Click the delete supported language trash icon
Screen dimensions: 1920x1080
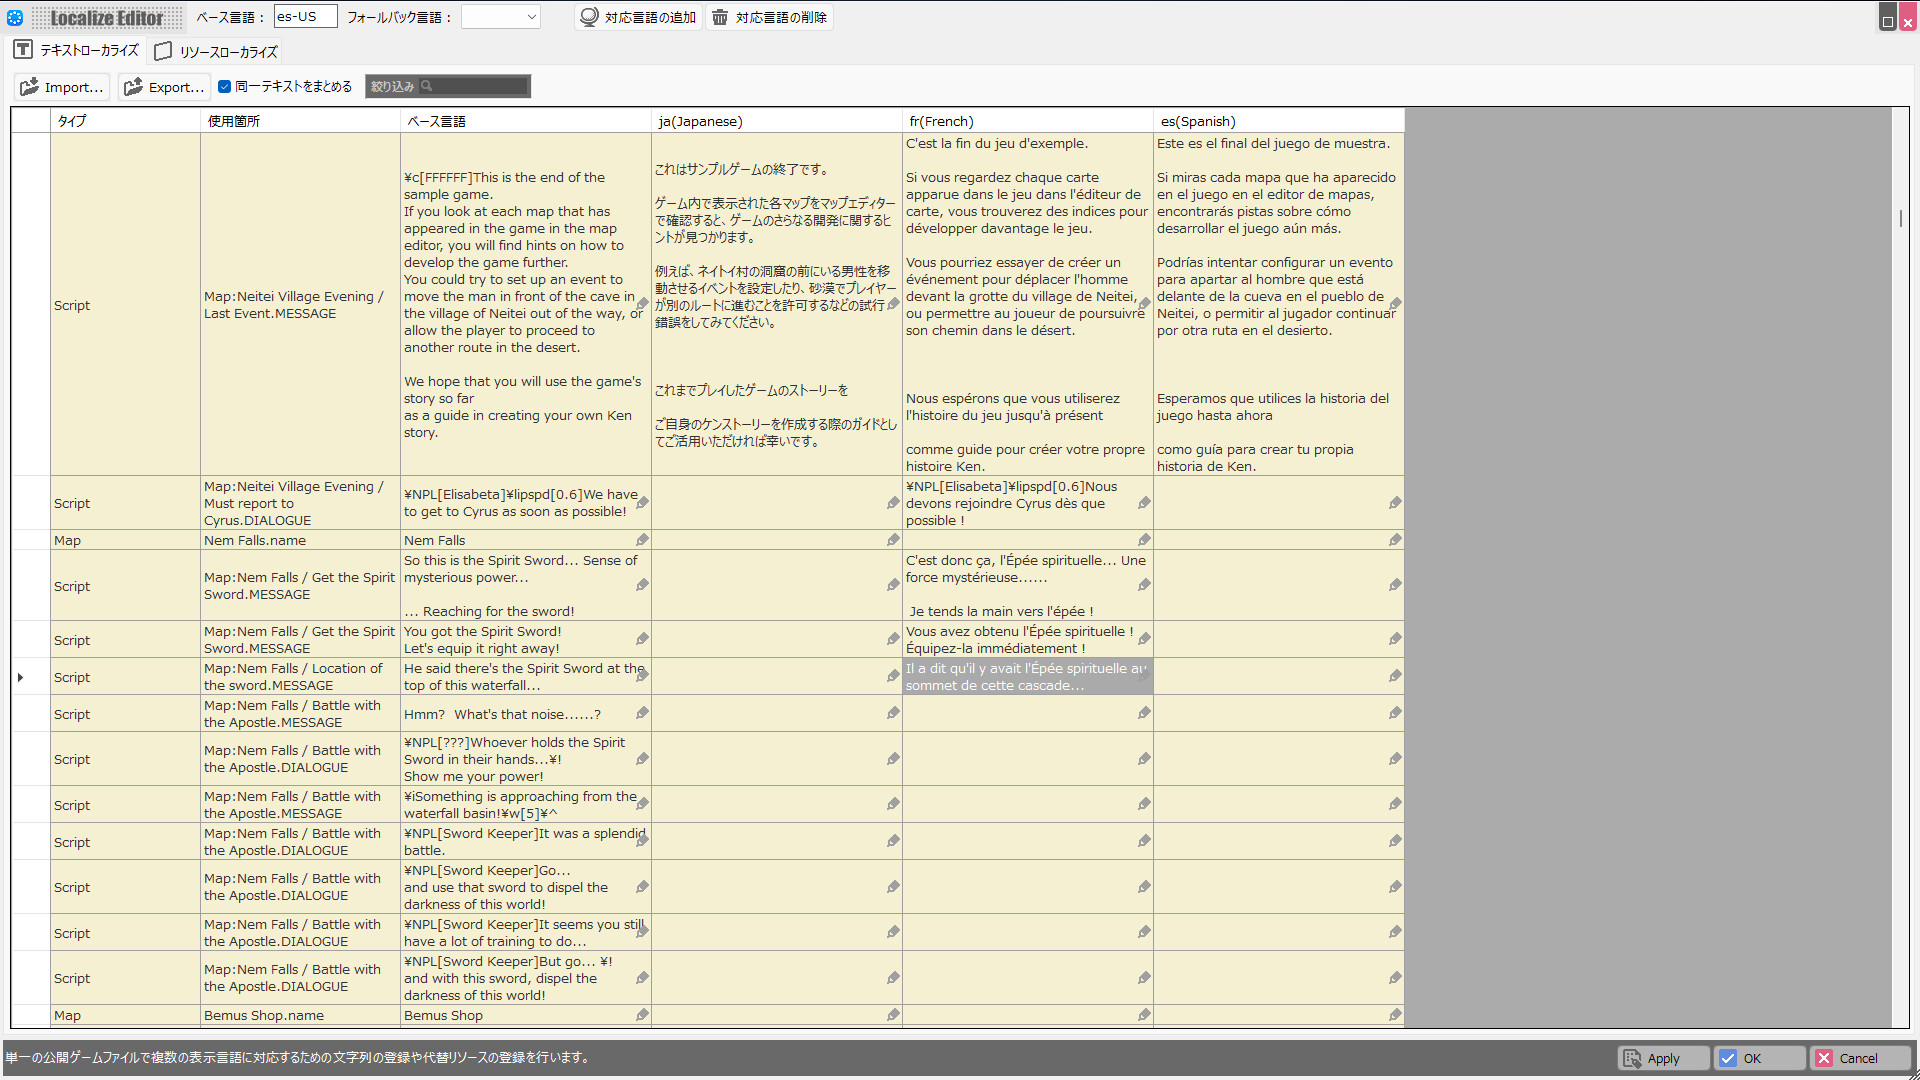720,16
